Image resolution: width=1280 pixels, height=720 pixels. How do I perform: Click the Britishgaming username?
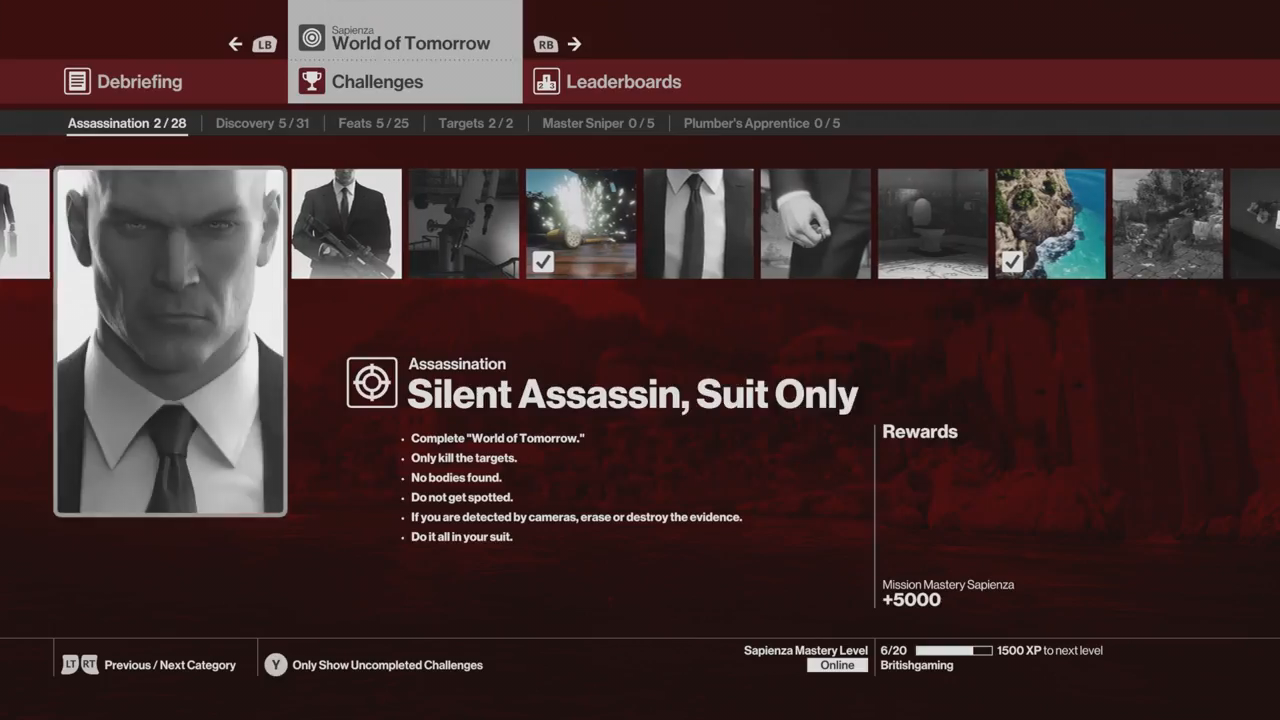click(x=917, y=665)
